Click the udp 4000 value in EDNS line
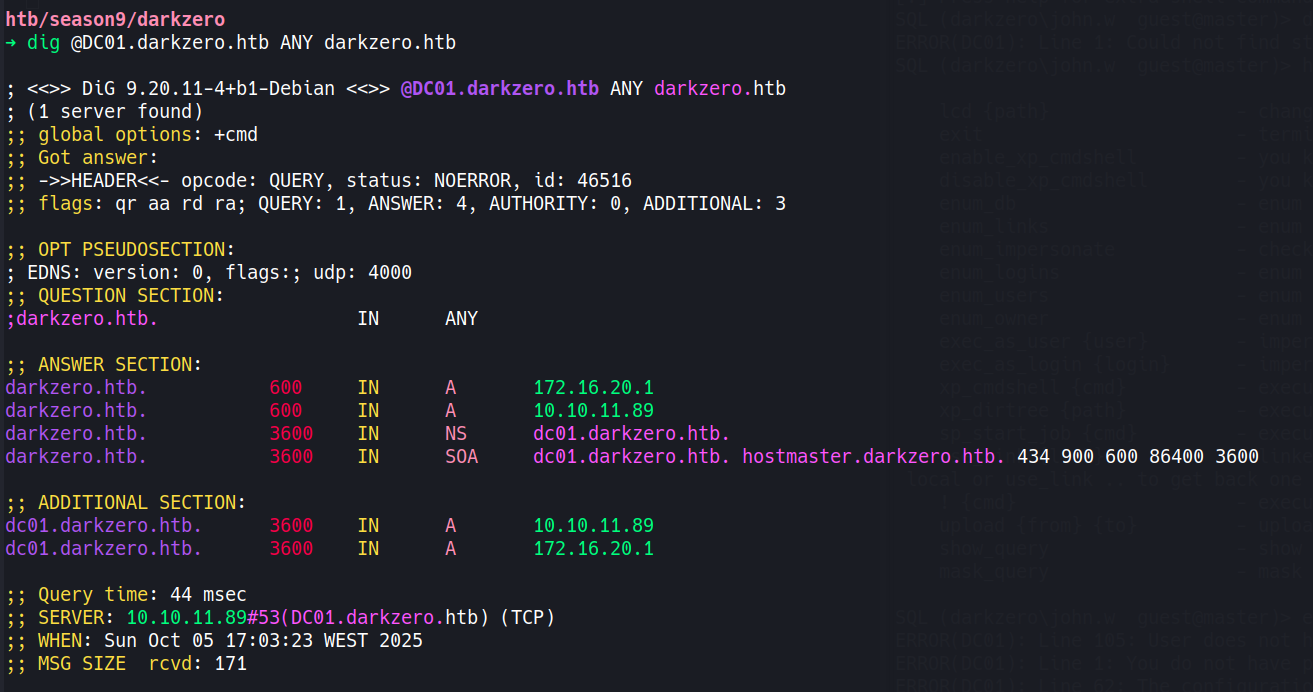 (x=389, y=273)
